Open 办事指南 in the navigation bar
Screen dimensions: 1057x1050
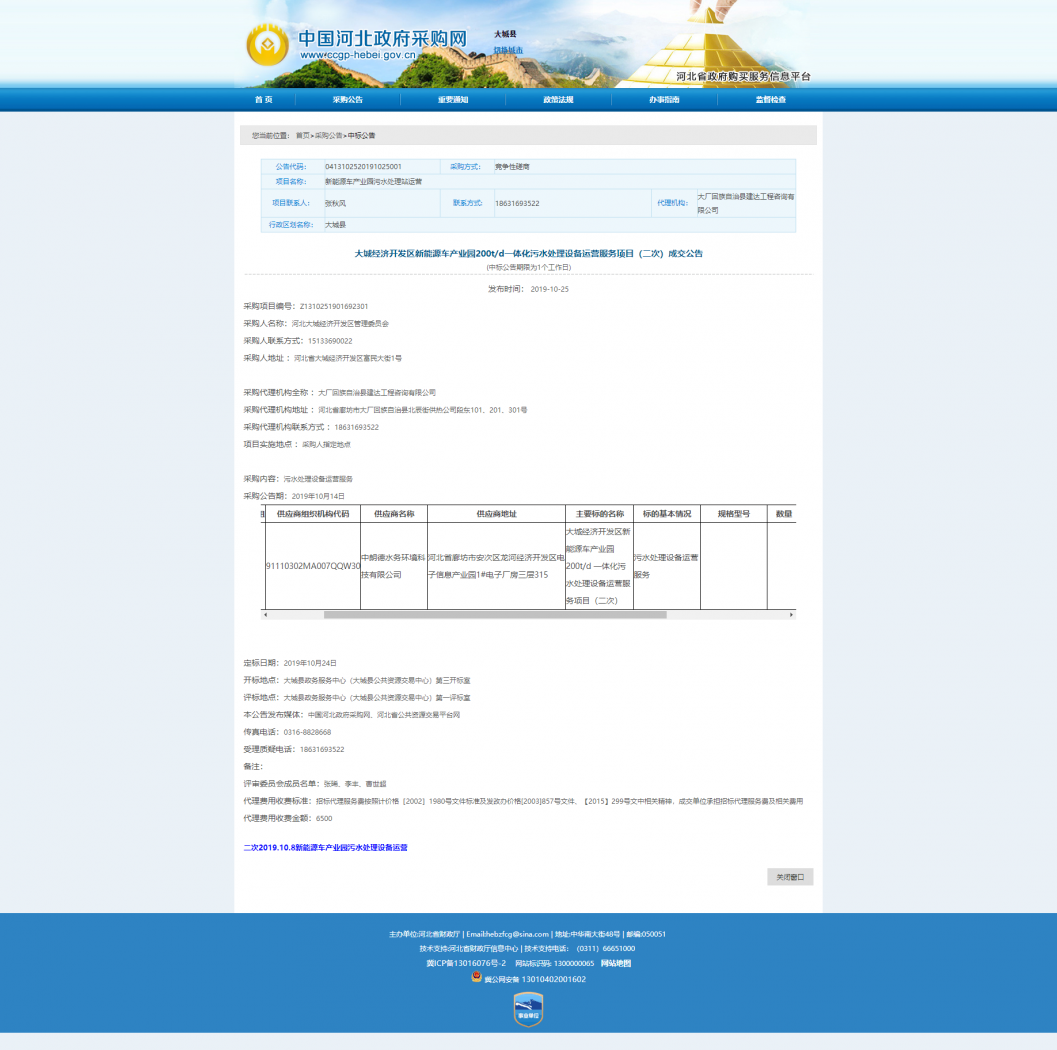click(664, 100)
